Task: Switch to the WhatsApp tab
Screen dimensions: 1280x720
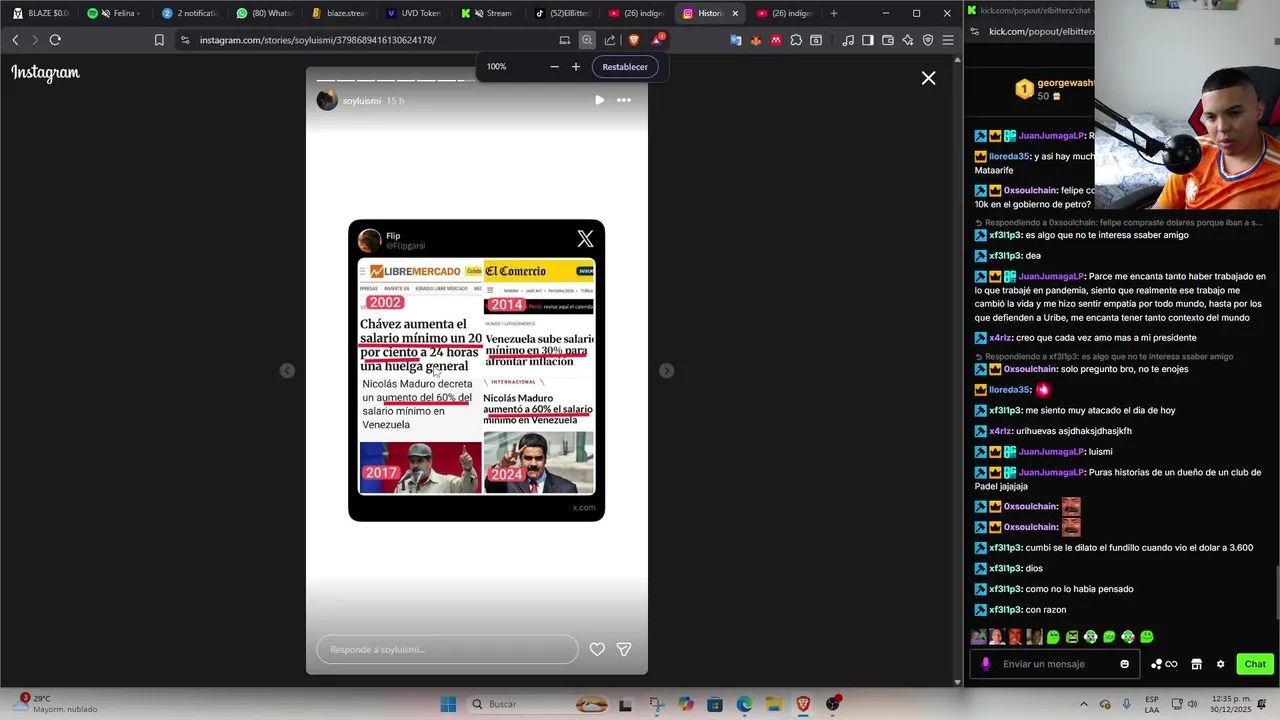Action: [x=265, y=13]
